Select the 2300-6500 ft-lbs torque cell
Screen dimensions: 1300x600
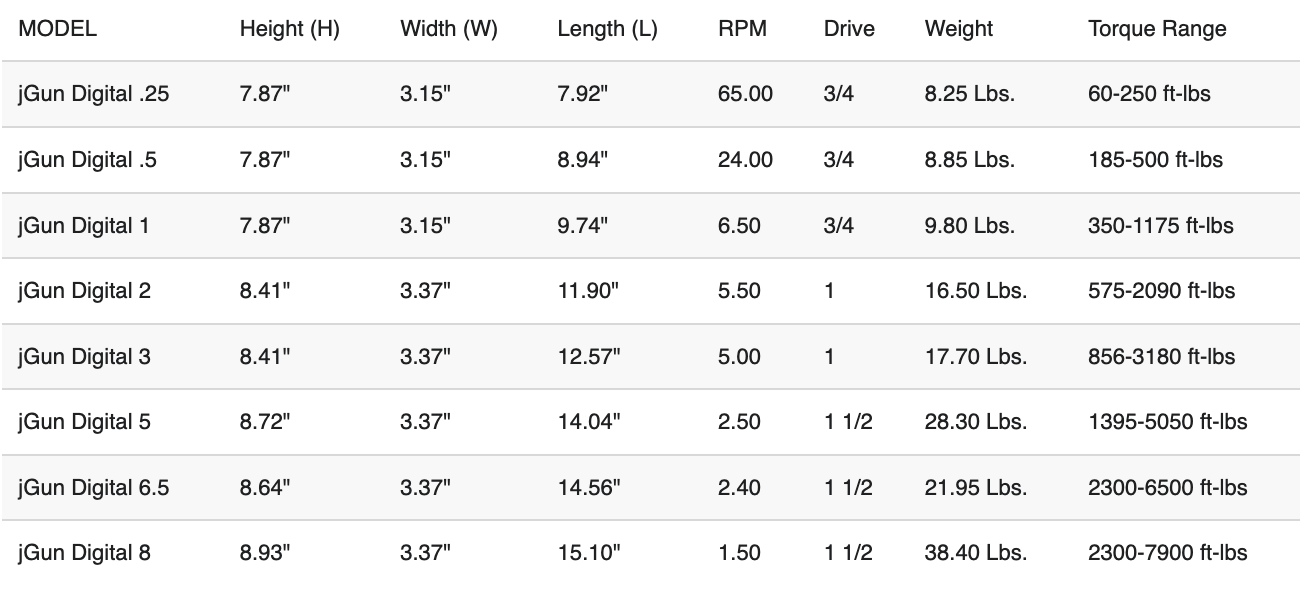click(1167, 487)
